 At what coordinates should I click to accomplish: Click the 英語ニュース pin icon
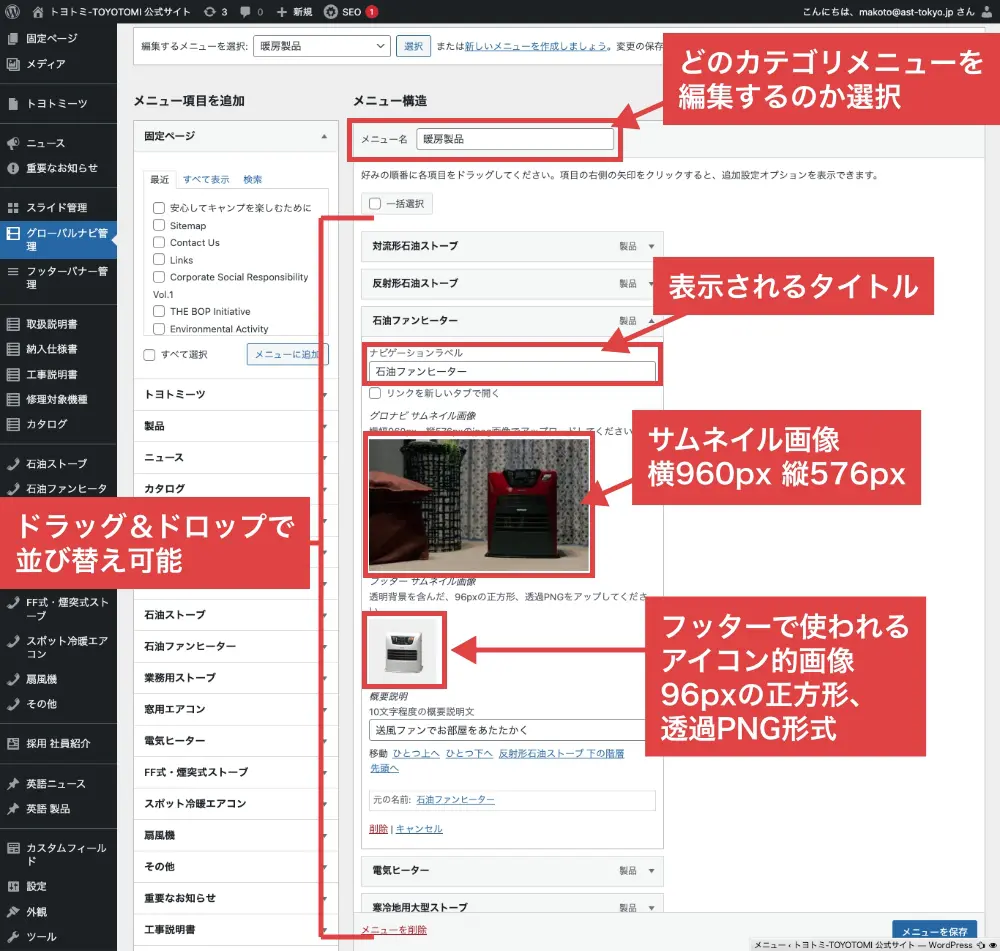[13, 783]
